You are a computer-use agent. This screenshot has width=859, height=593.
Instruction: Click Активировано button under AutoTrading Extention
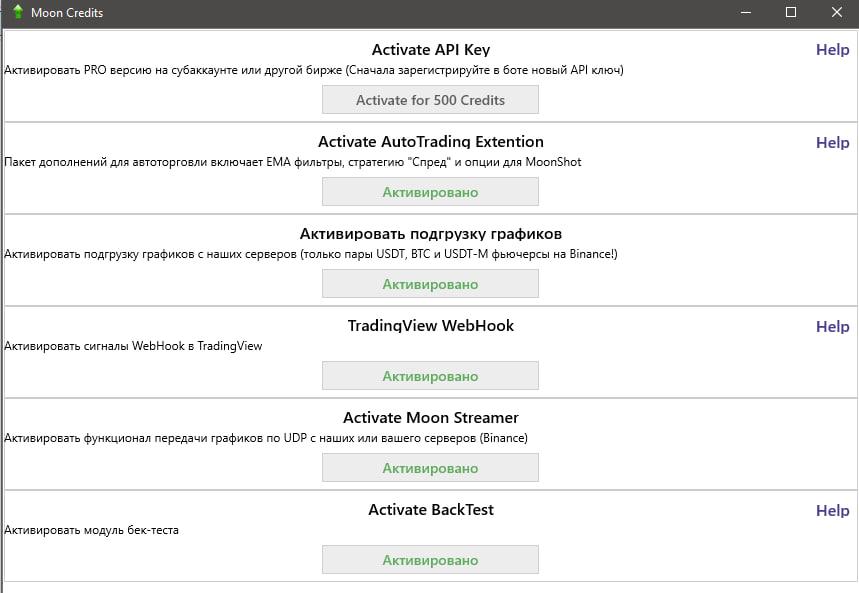(x=430, y=192)
